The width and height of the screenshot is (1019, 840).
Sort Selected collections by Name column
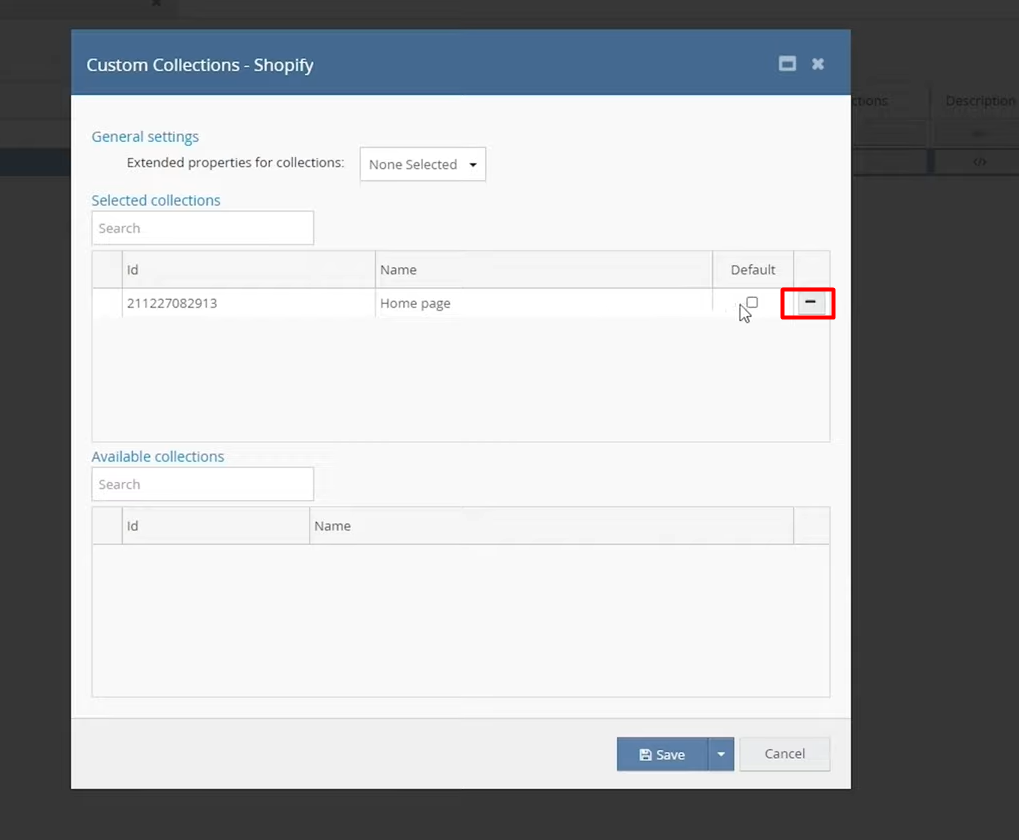(543, 270)
